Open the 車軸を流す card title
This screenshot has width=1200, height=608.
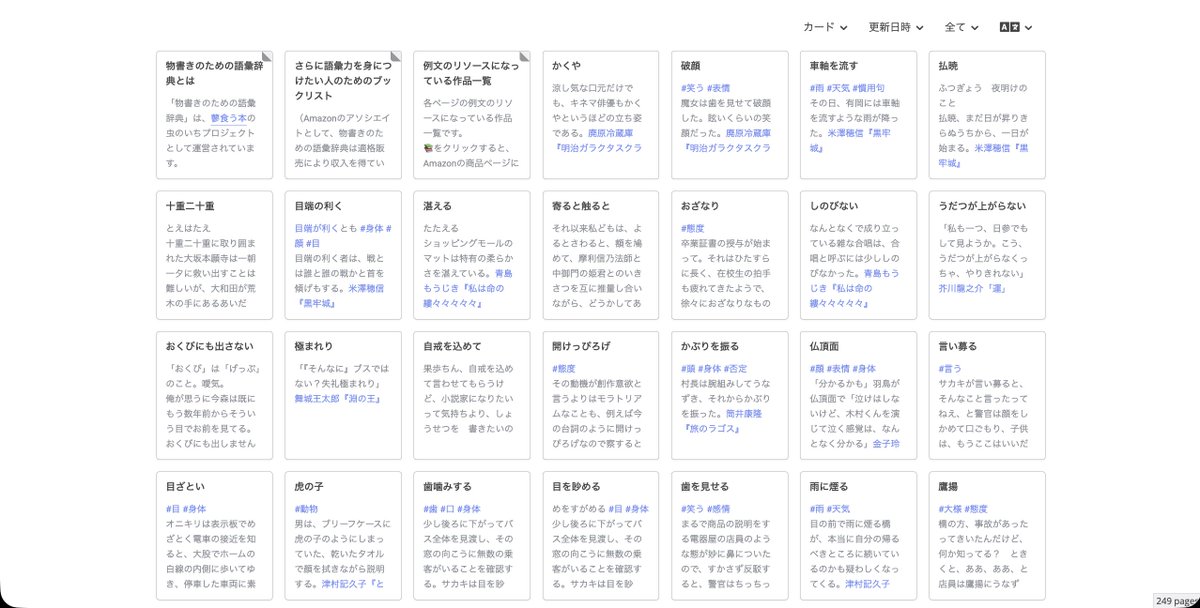834,66
